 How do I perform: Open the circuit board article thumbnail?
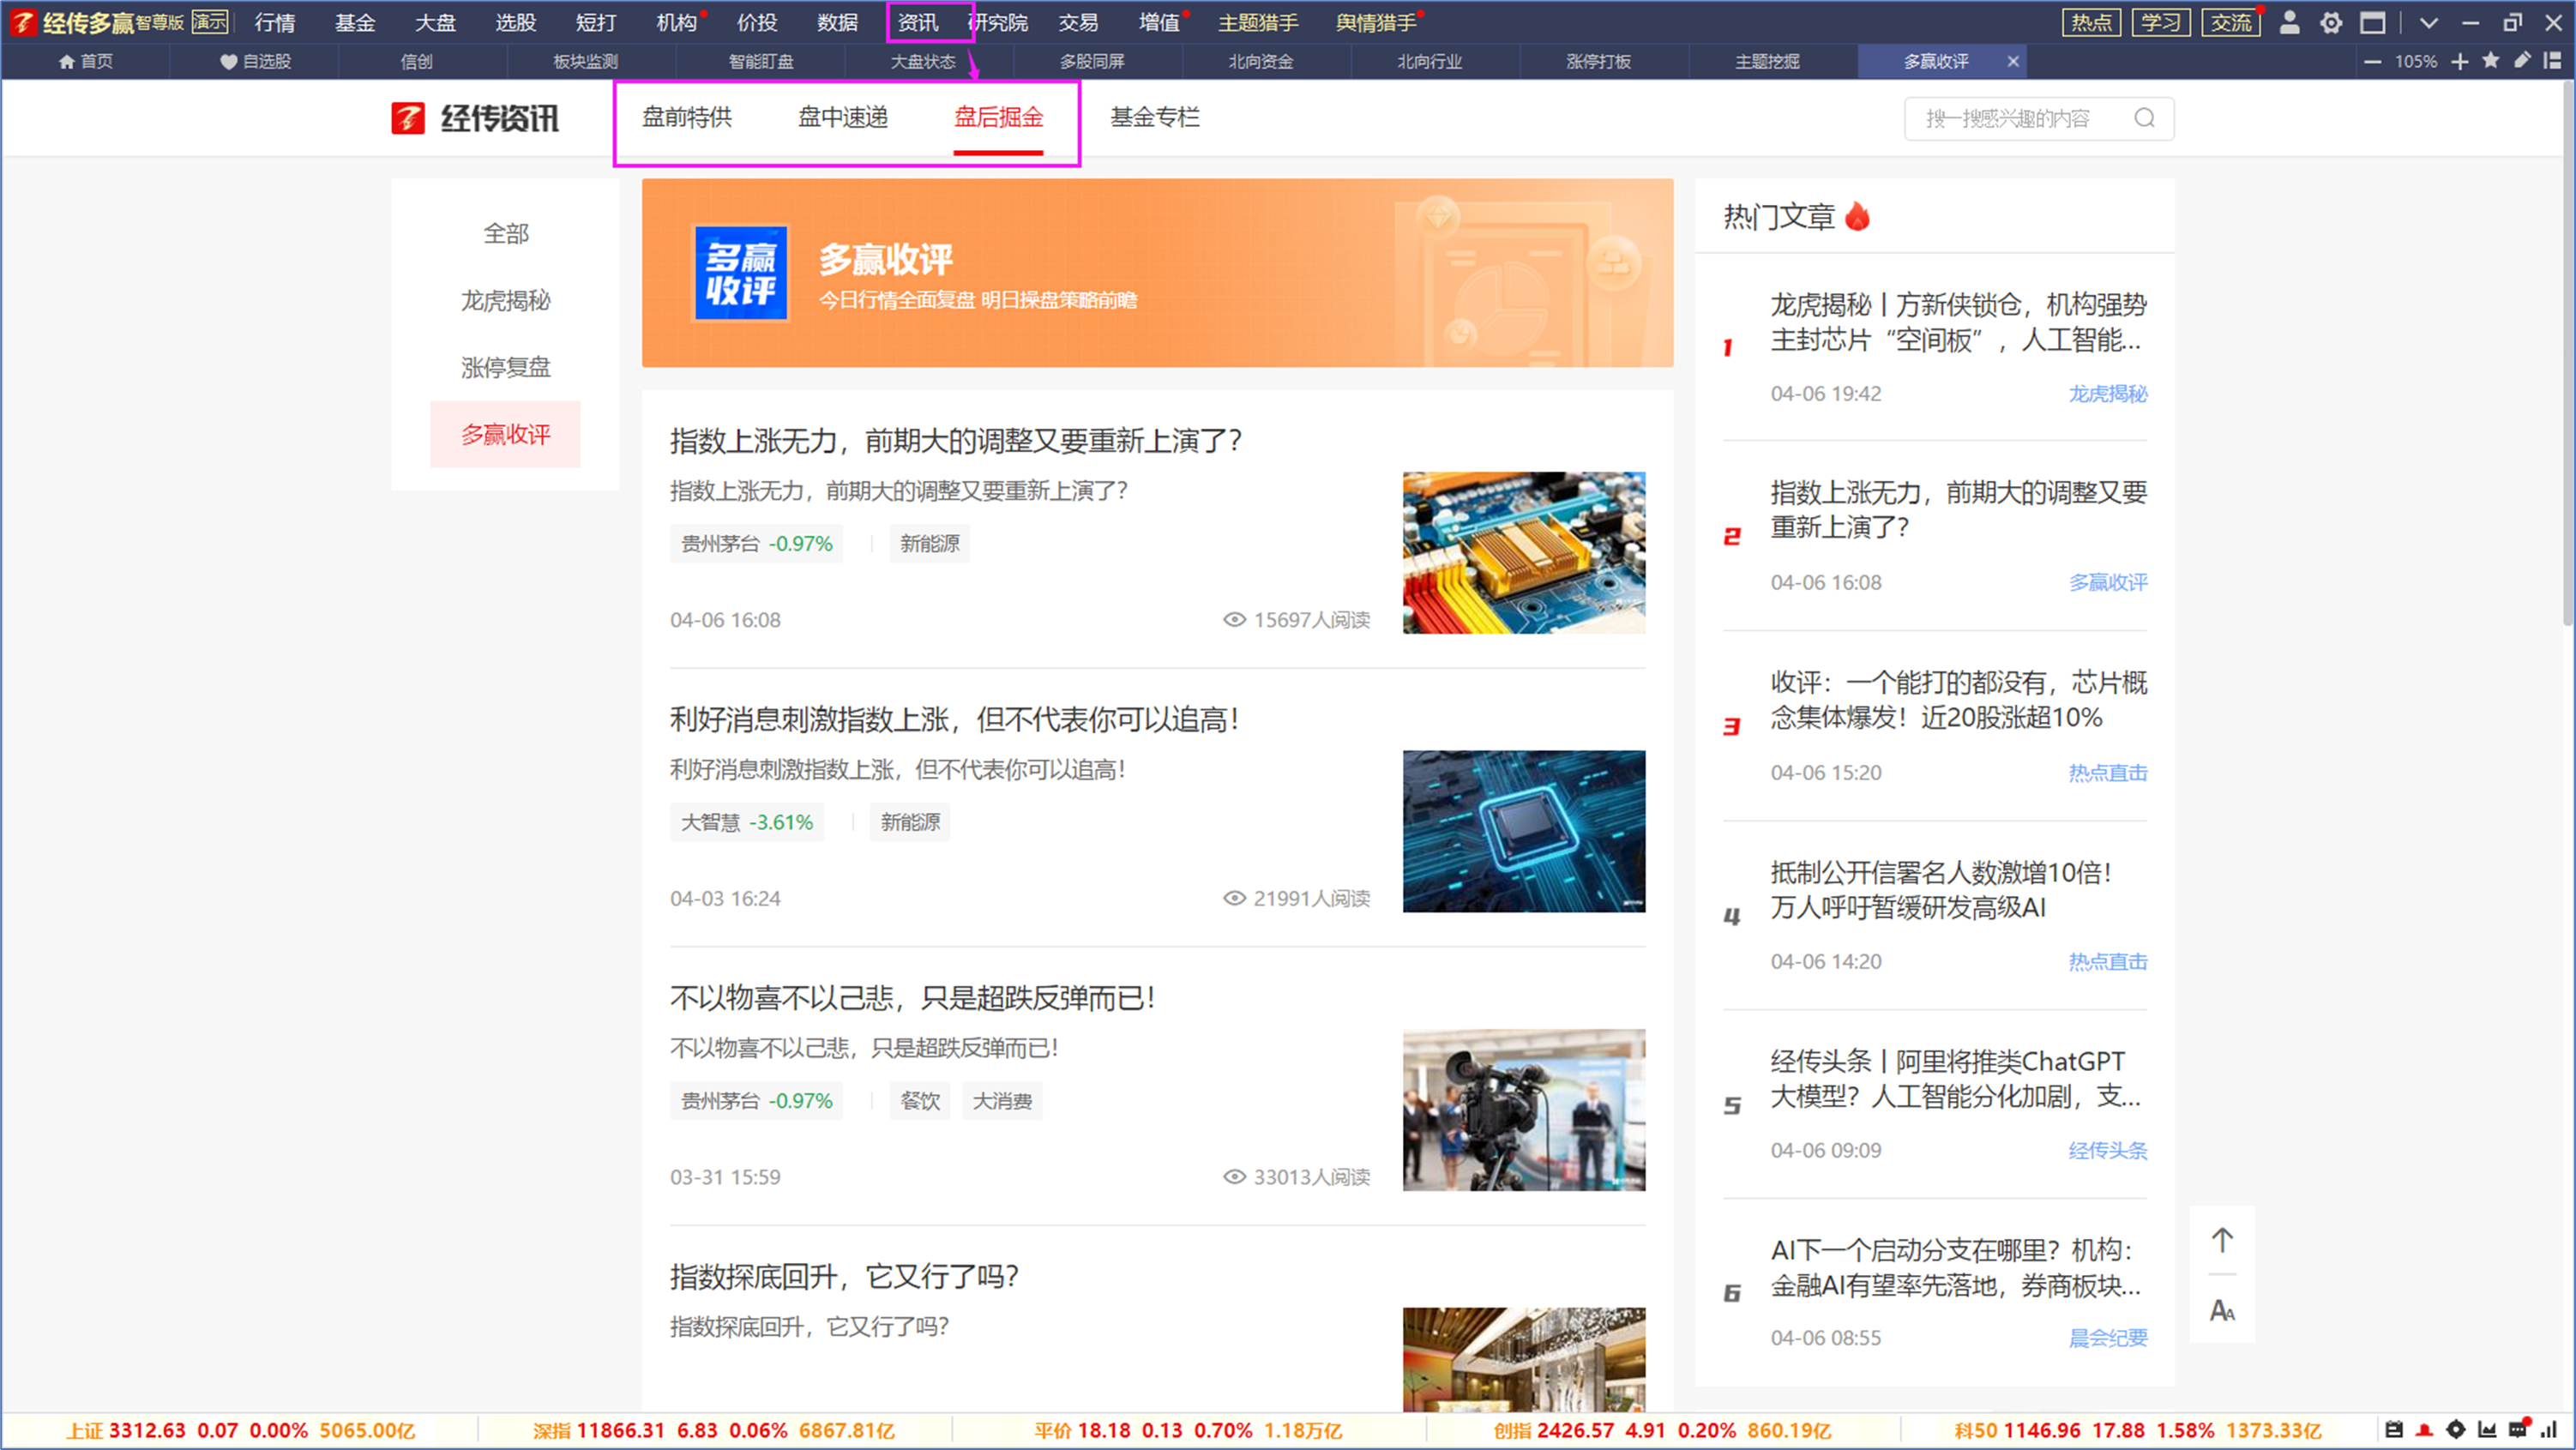[x=1523, y=553]
